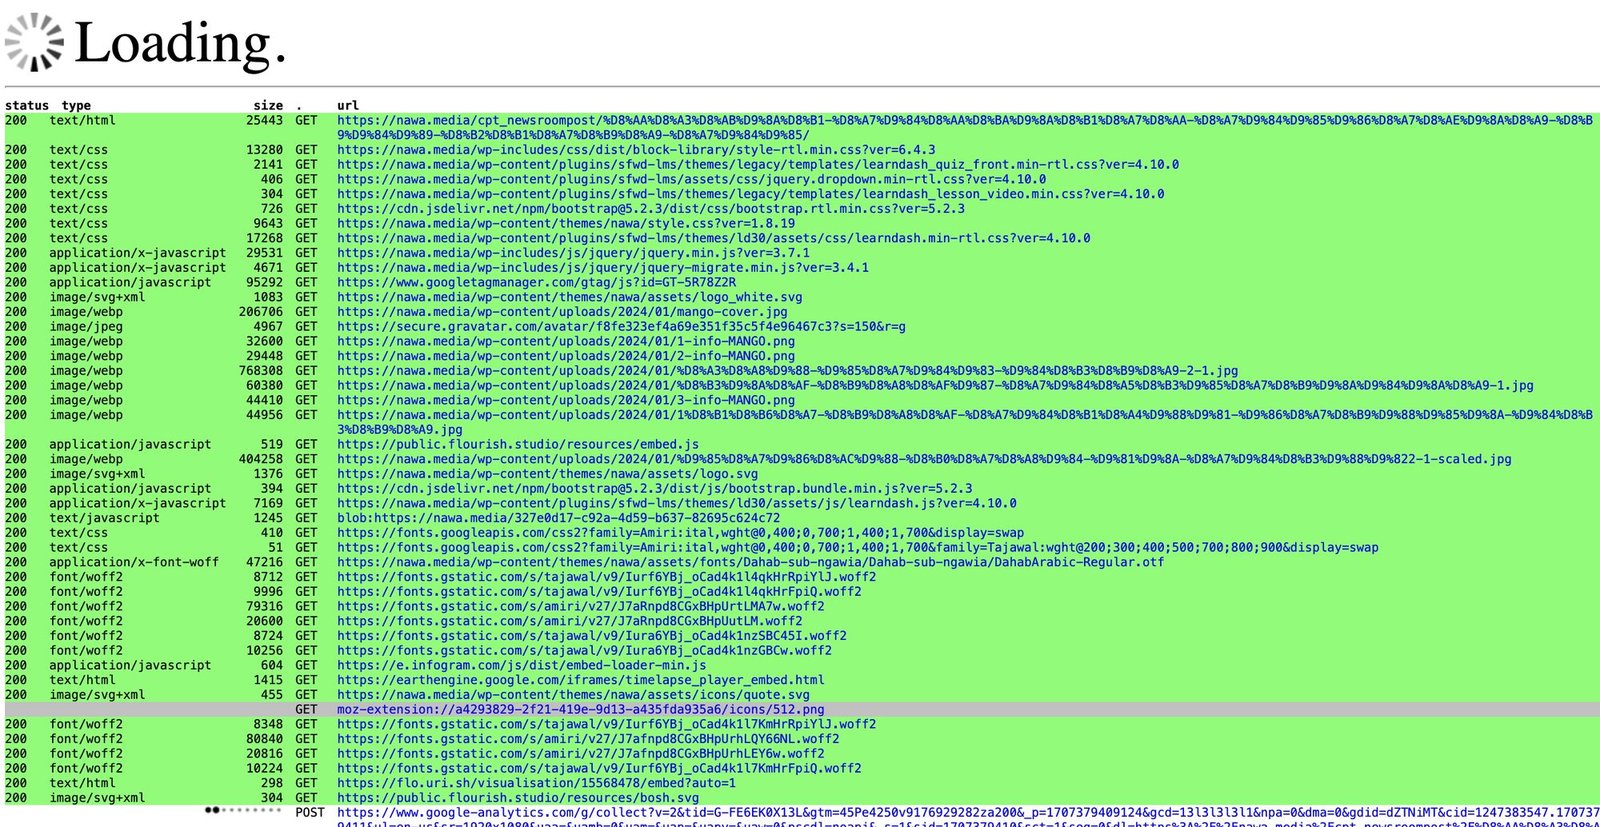Click the 'type' column header

click(x=76, y=105)
